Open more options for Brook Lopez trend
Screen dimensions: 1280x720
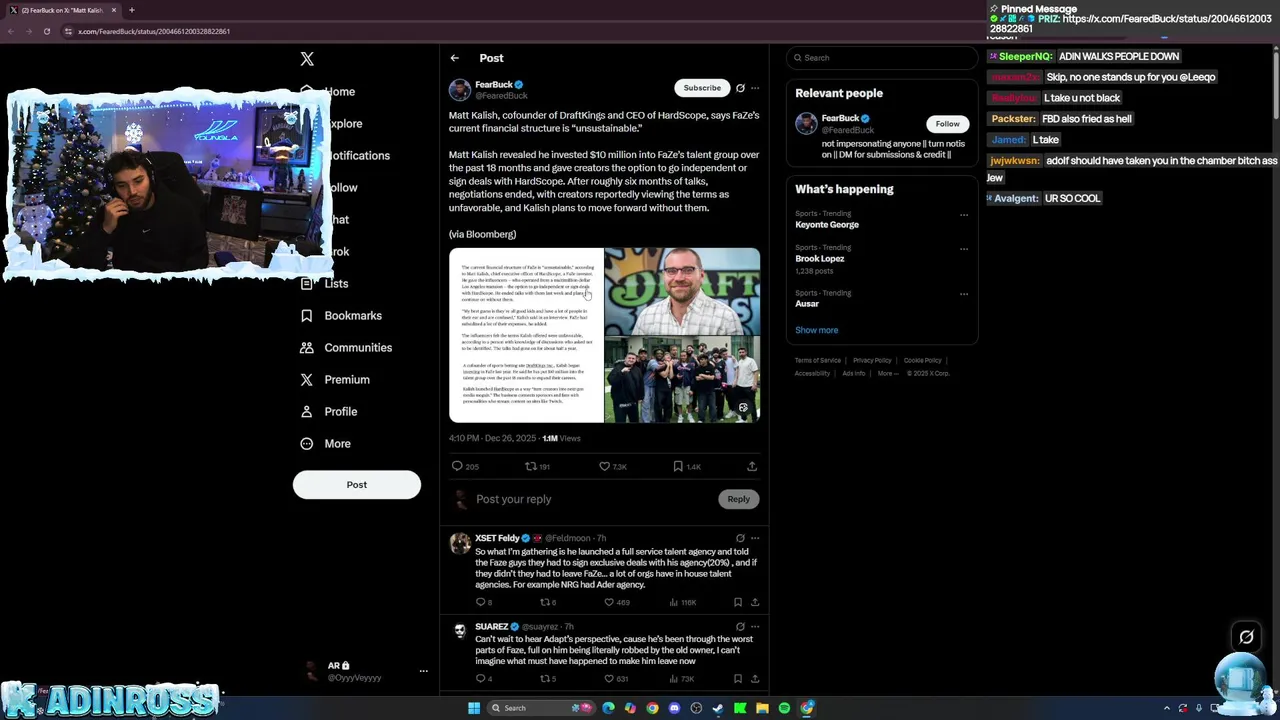coord(964,248)
